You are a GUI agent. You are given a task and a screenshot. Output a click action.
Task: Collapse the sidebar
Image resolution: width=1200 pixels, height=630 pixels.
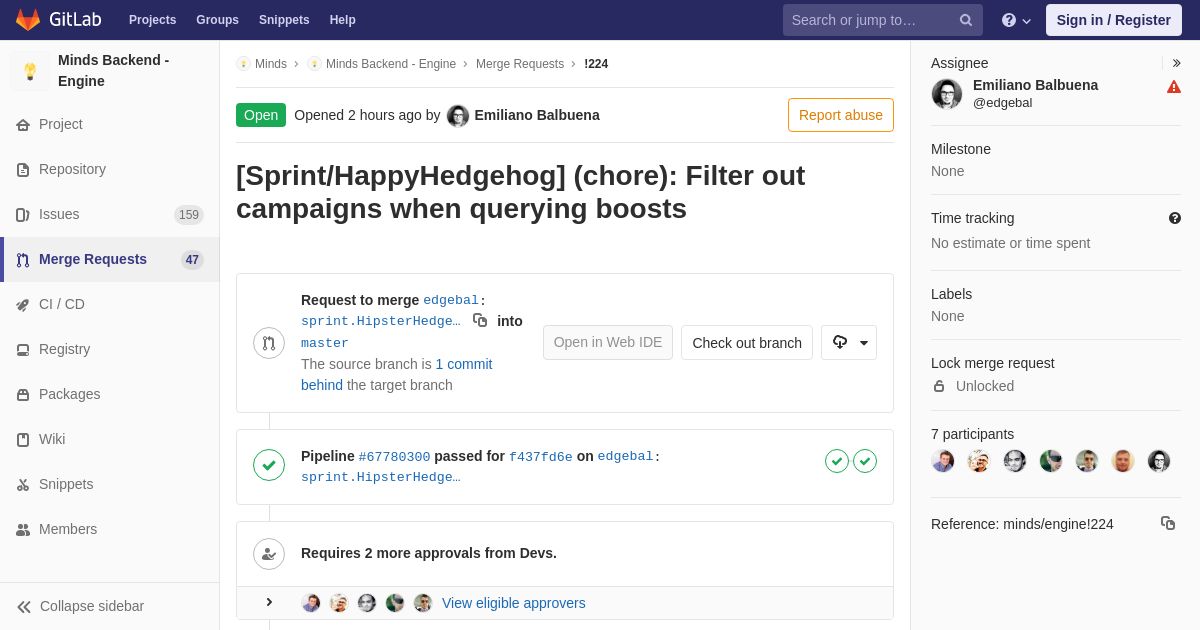(110, 606)
